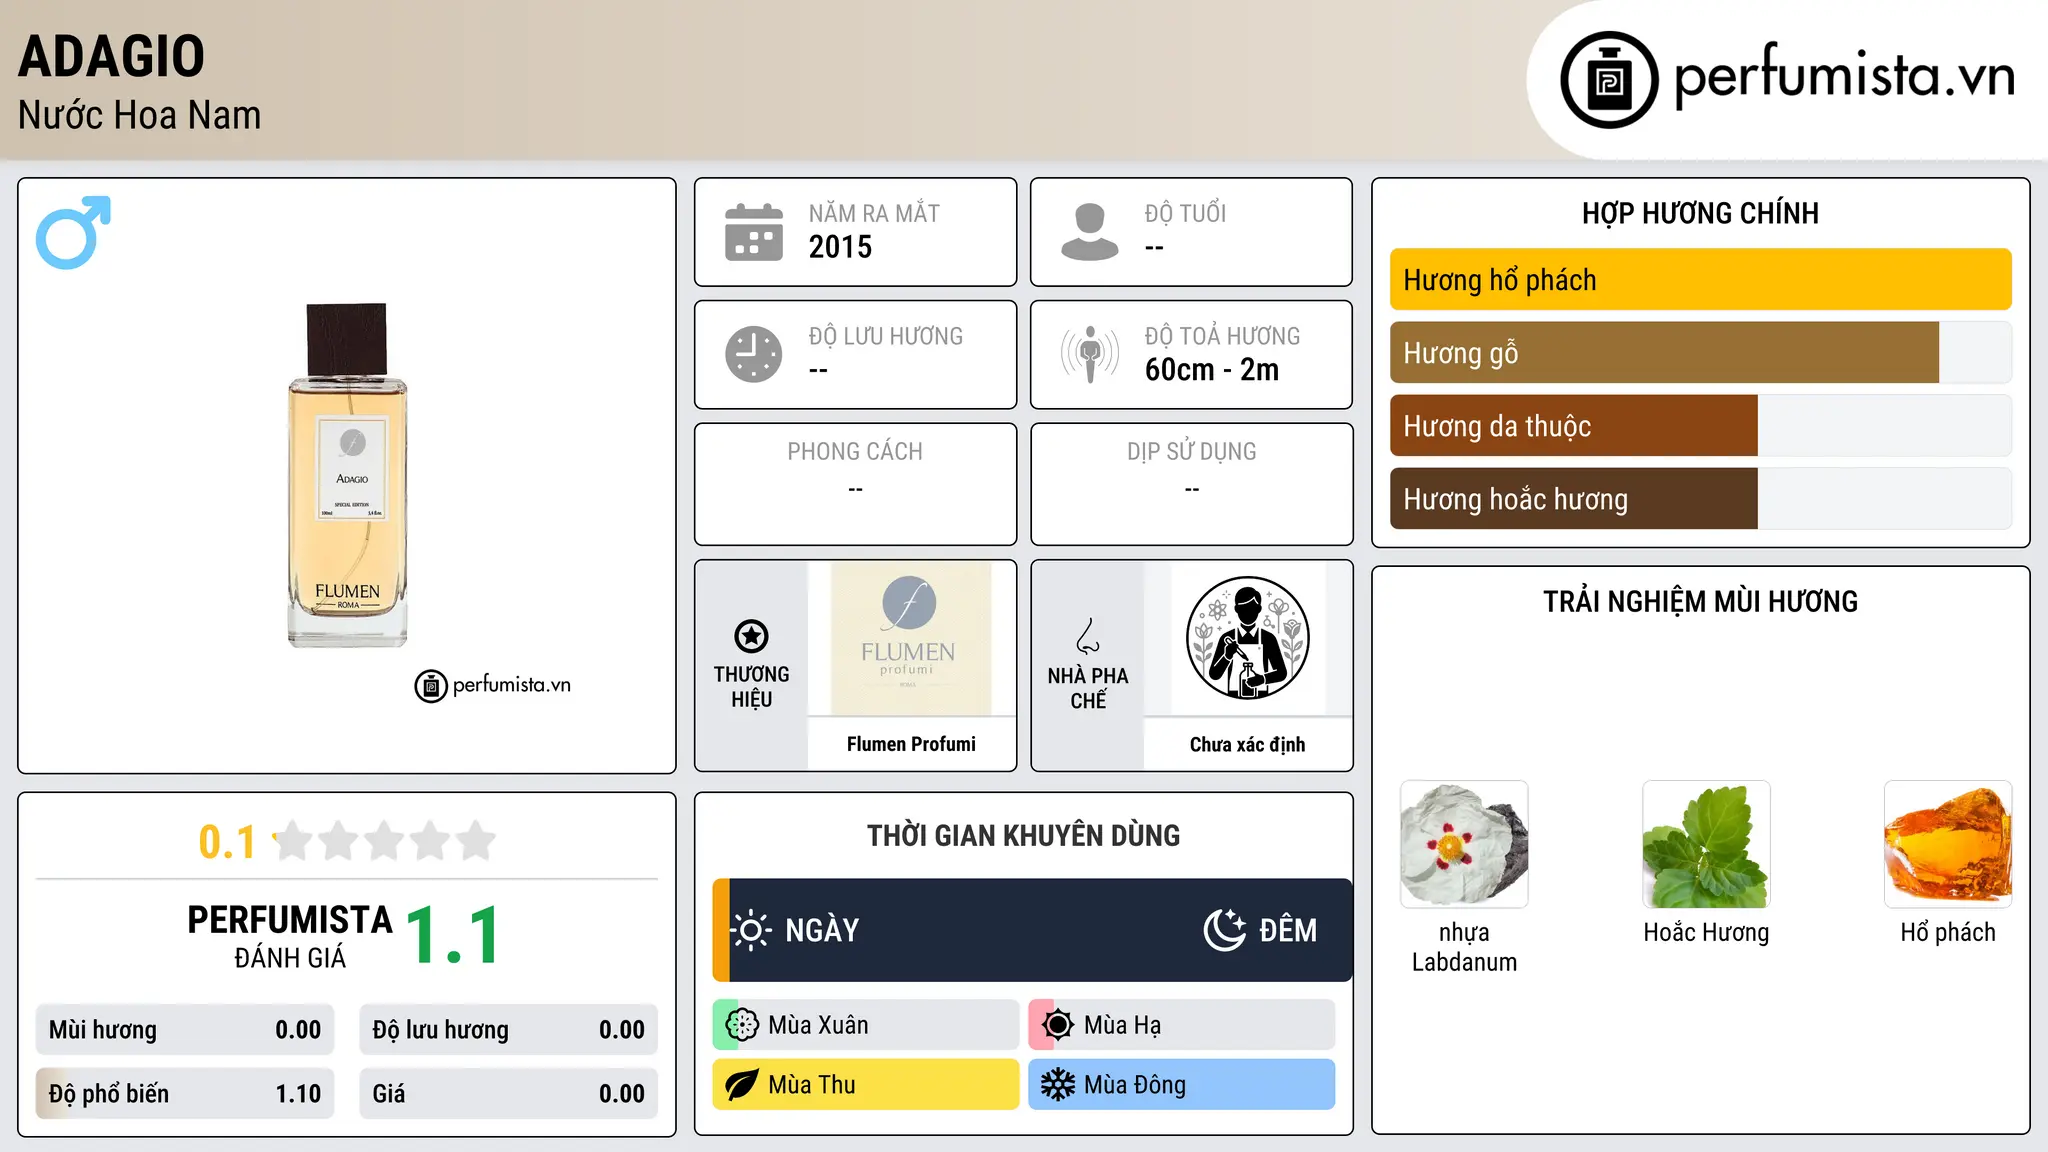Click the Thời gian khuyên dùng heading
2048x1152 pixels.
pyautogui.click(x=1024, y=835)
